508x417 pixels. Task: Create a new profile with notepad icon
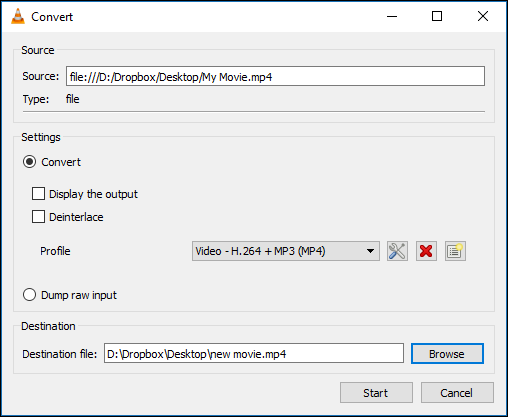pyautogui.click(x=455, y=251)
